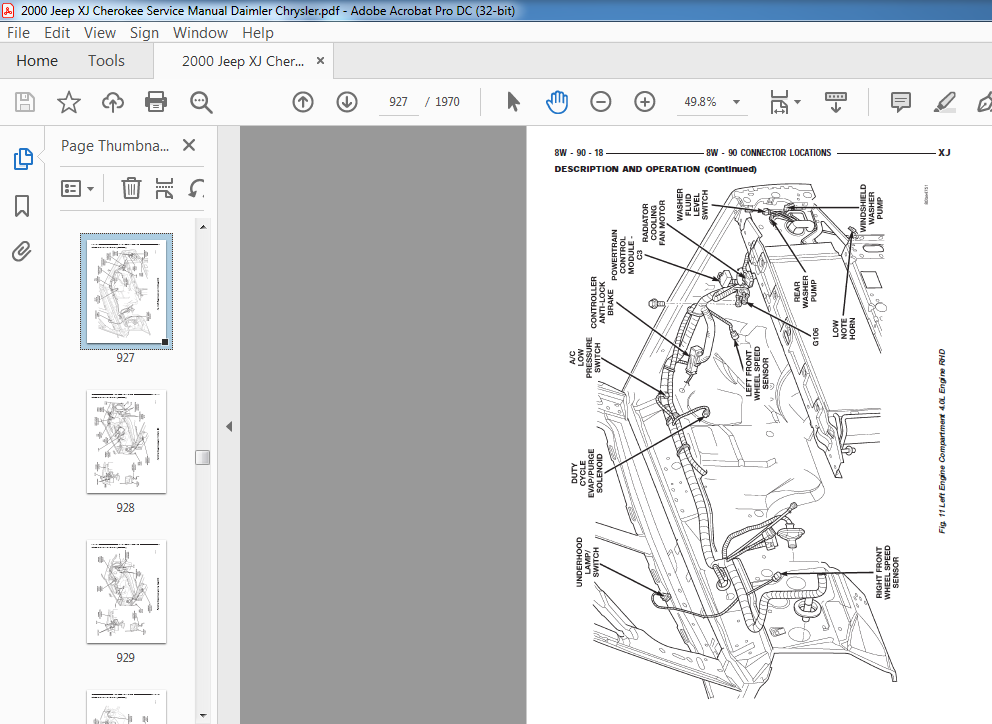Click the 928 label under second thumbnail
The height and width of the screenshot is (724, 992).
[125, 508]
